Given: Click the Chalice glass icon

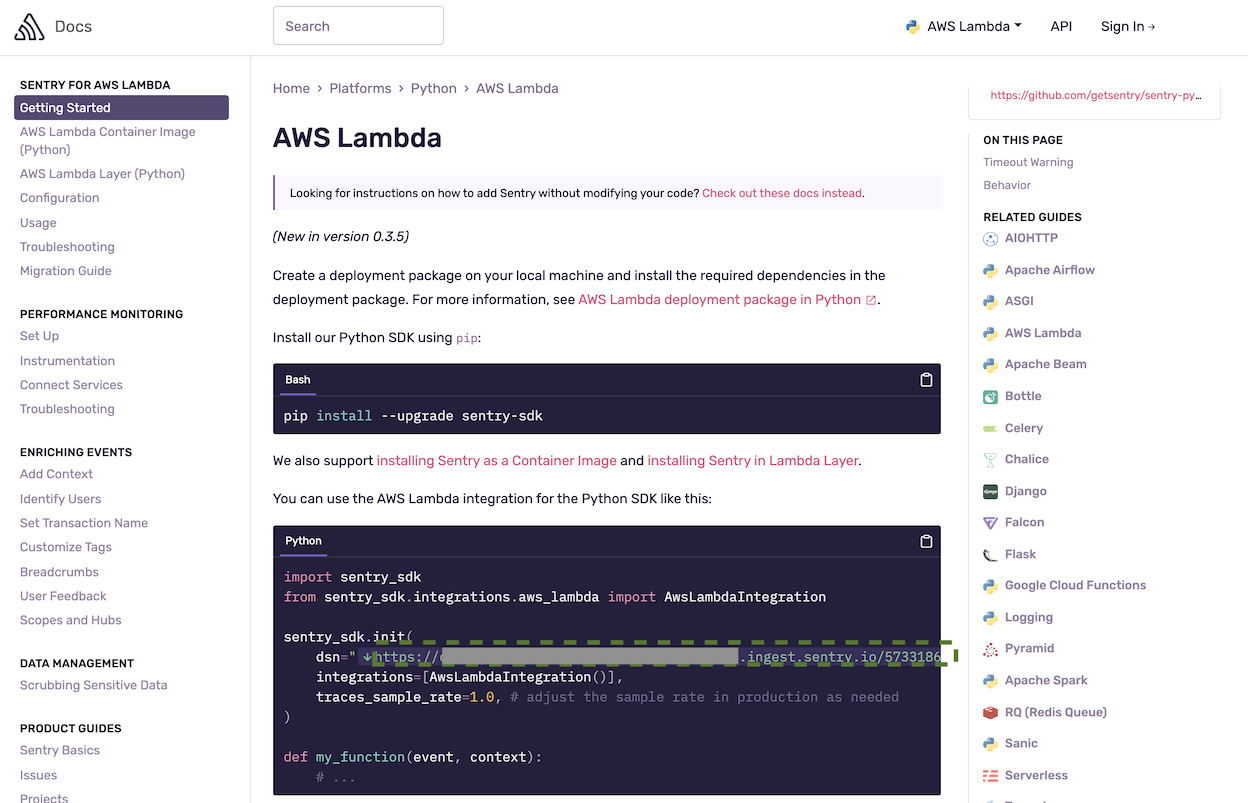Looking at the screenshot, I should pos(990,460).
